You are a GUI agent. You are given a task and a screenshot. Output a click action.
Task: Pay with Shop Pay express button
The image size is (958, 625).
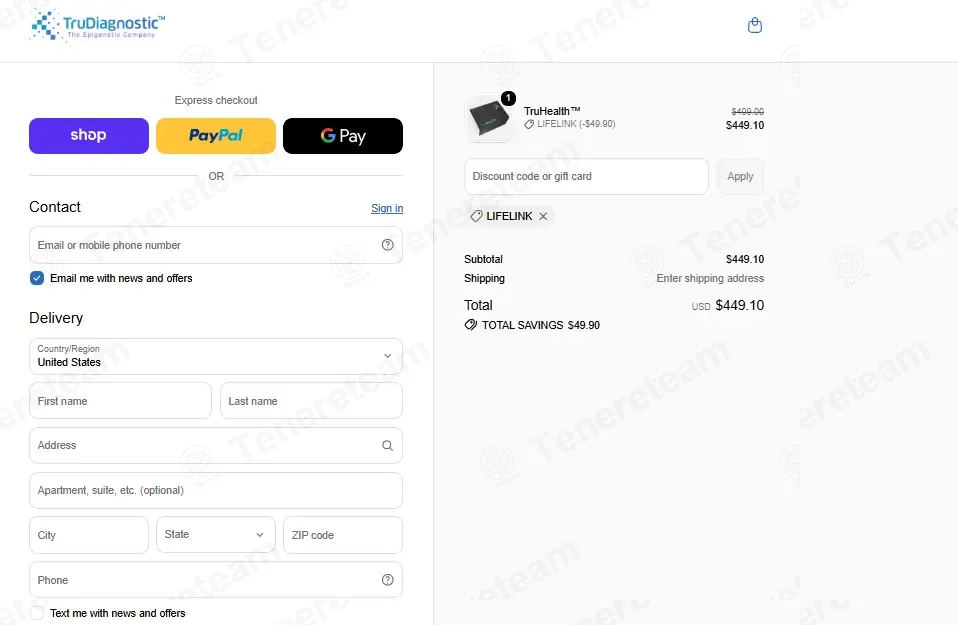click(89, 136)
